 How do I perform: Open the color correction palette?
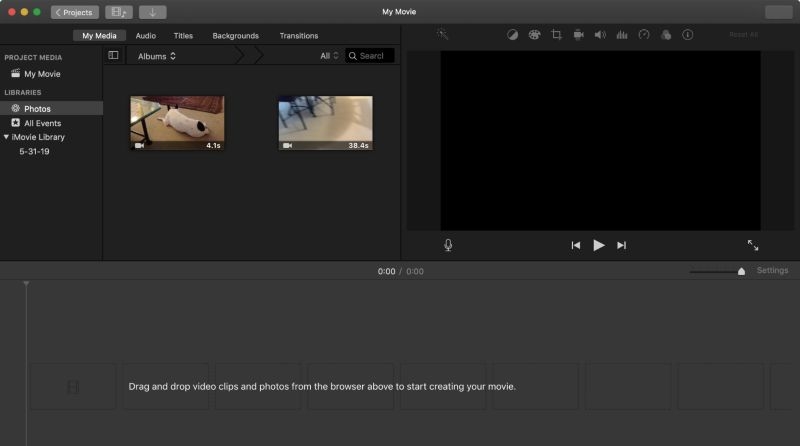click(534, 35)
